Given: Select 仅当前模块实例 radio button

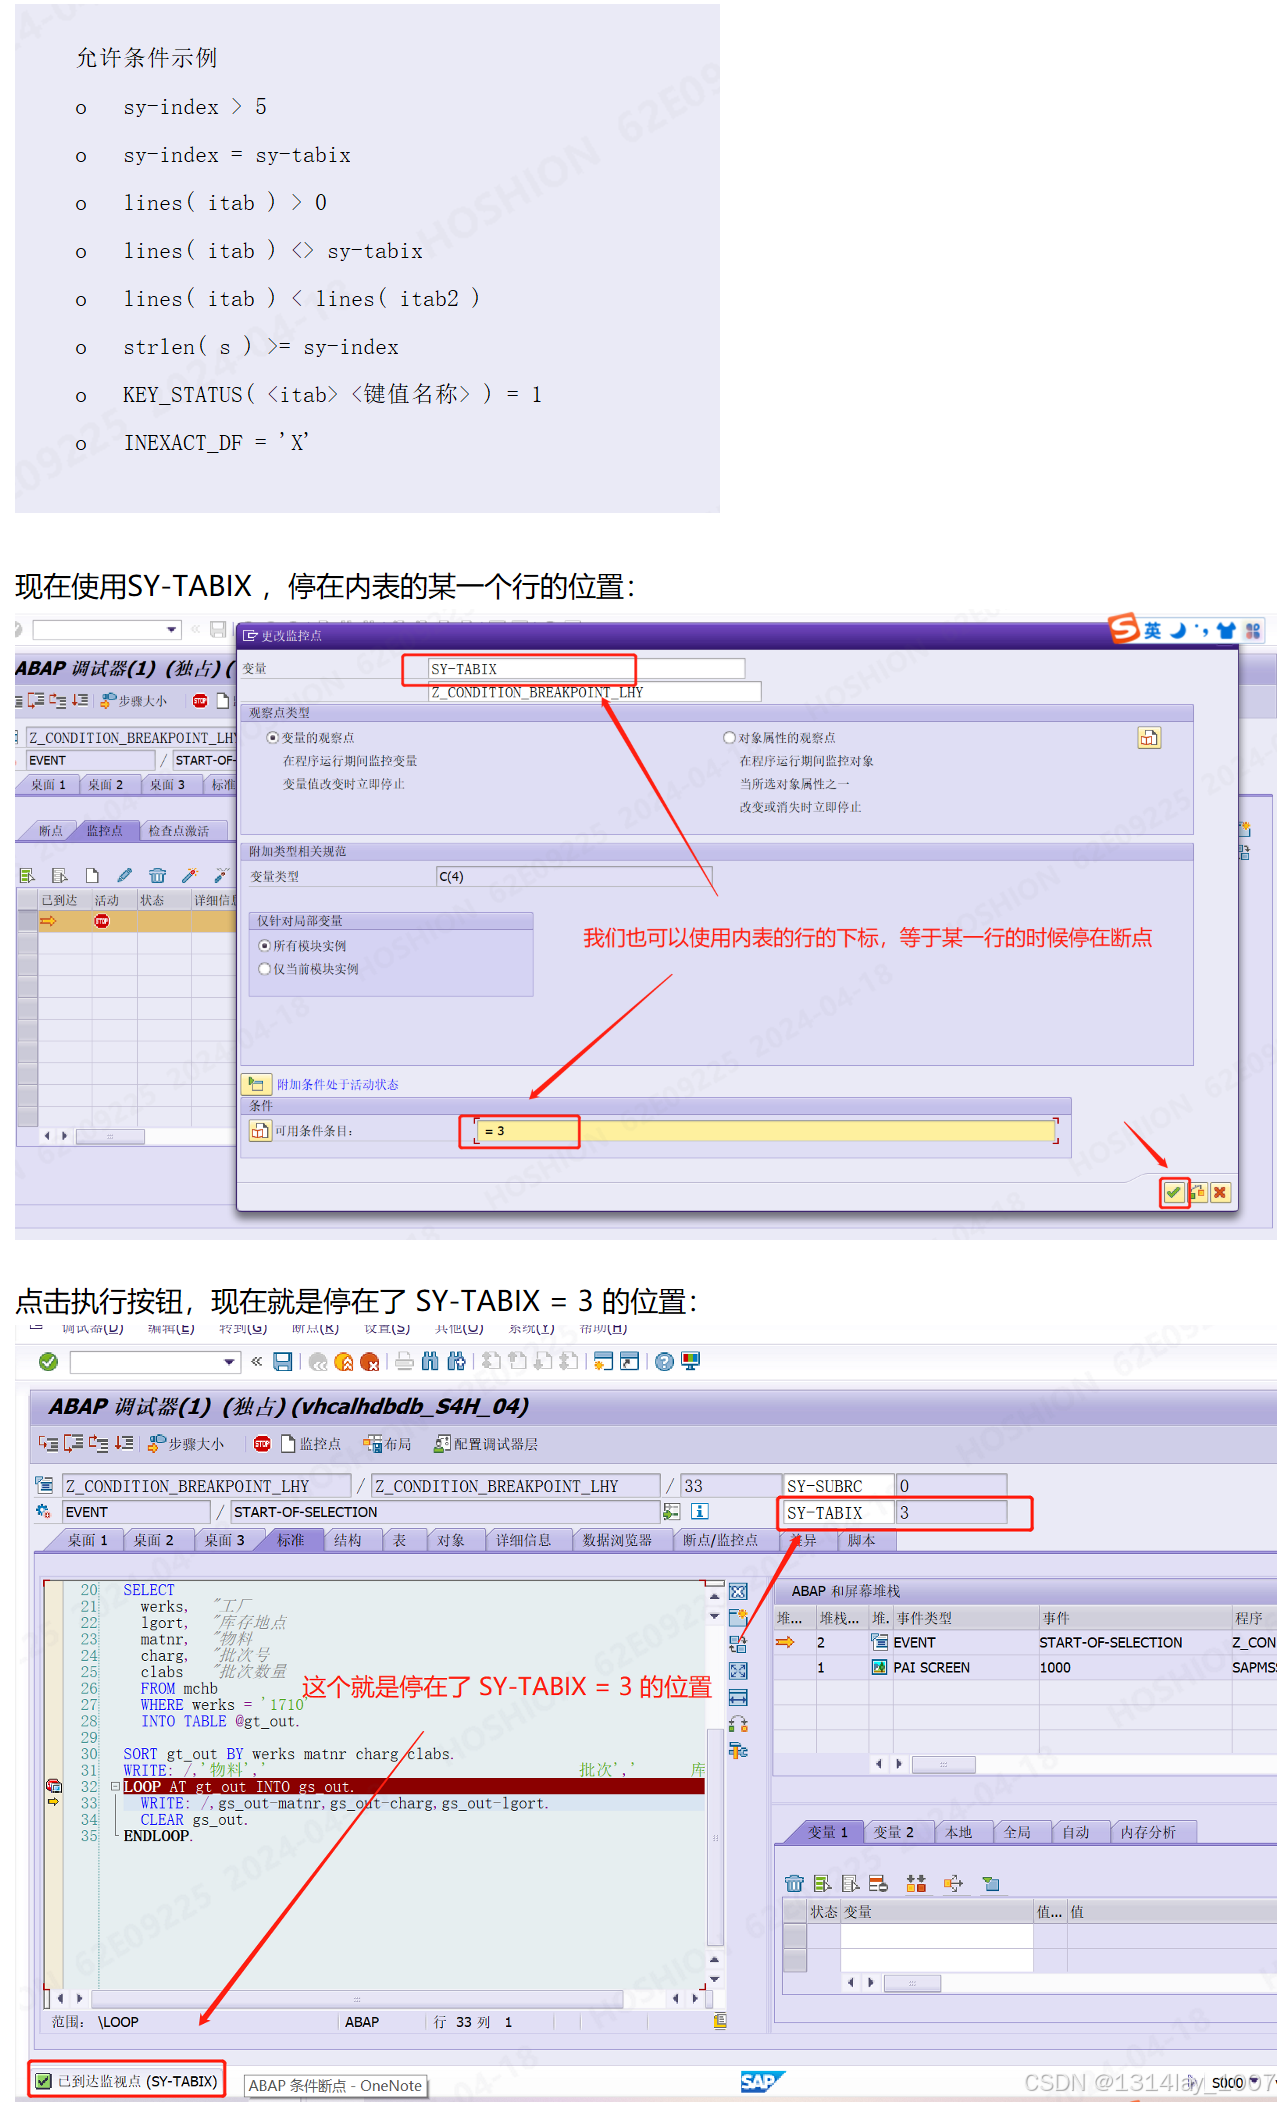Looking at the screenshot, I should pyautogui.click(x=265, y=968).
